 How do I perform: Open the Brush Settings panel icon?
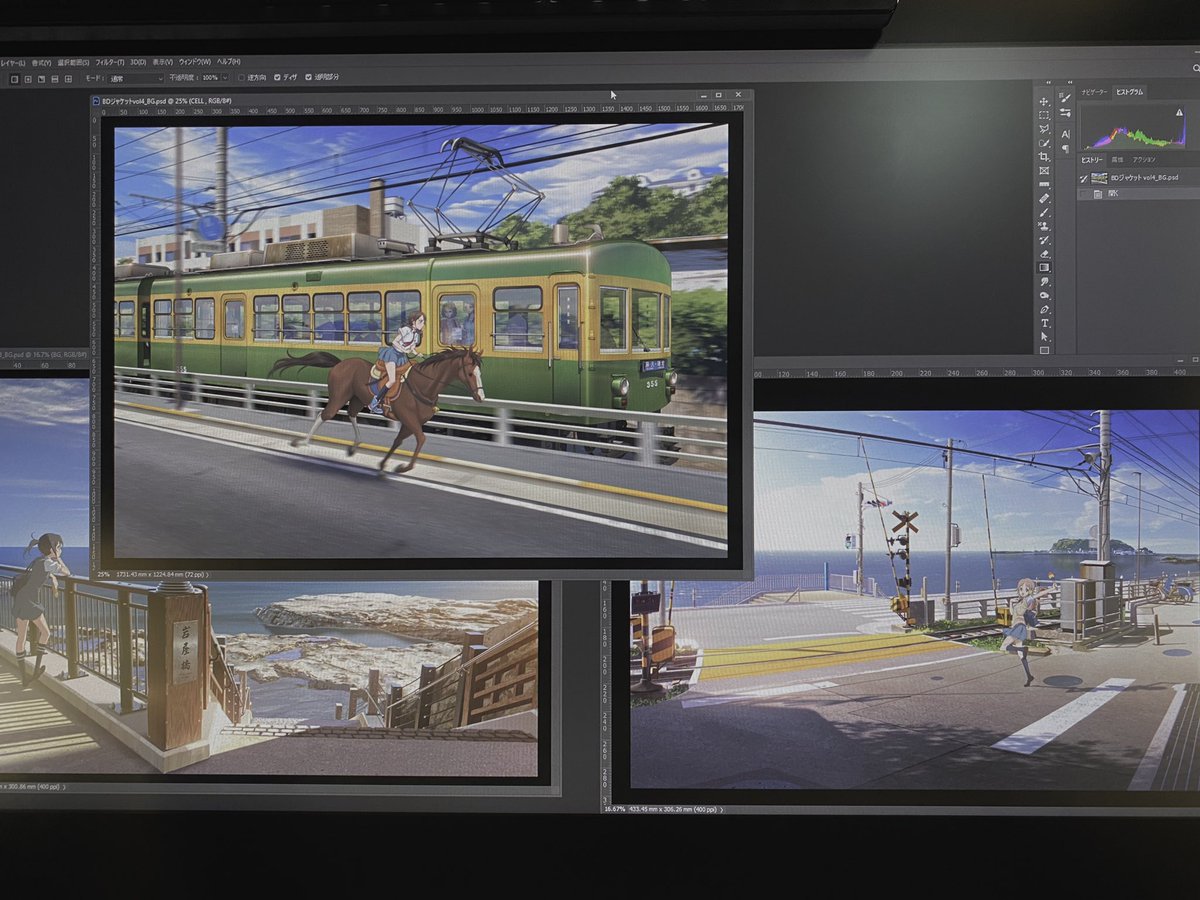[1066, 97]
